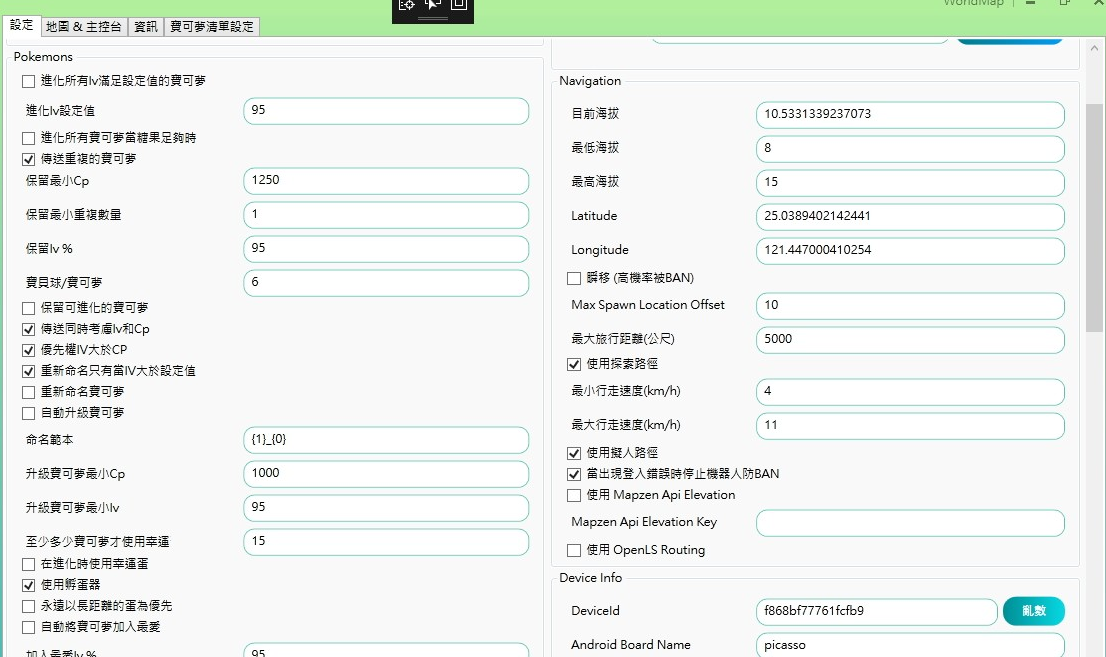This screenshot has width=1106, height=657.
Task: Disable the 使用擬人路徑 checkbox
Action: pos(574,453)
